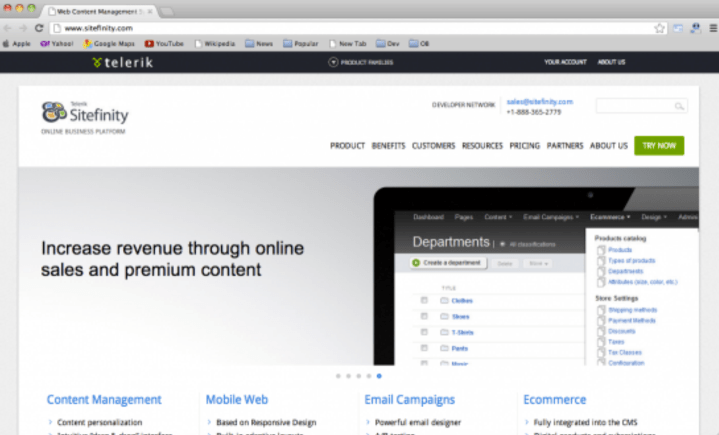Go back with the browser back arrow
The width and height of the screenshot is (719, 435).
point(7,28)
